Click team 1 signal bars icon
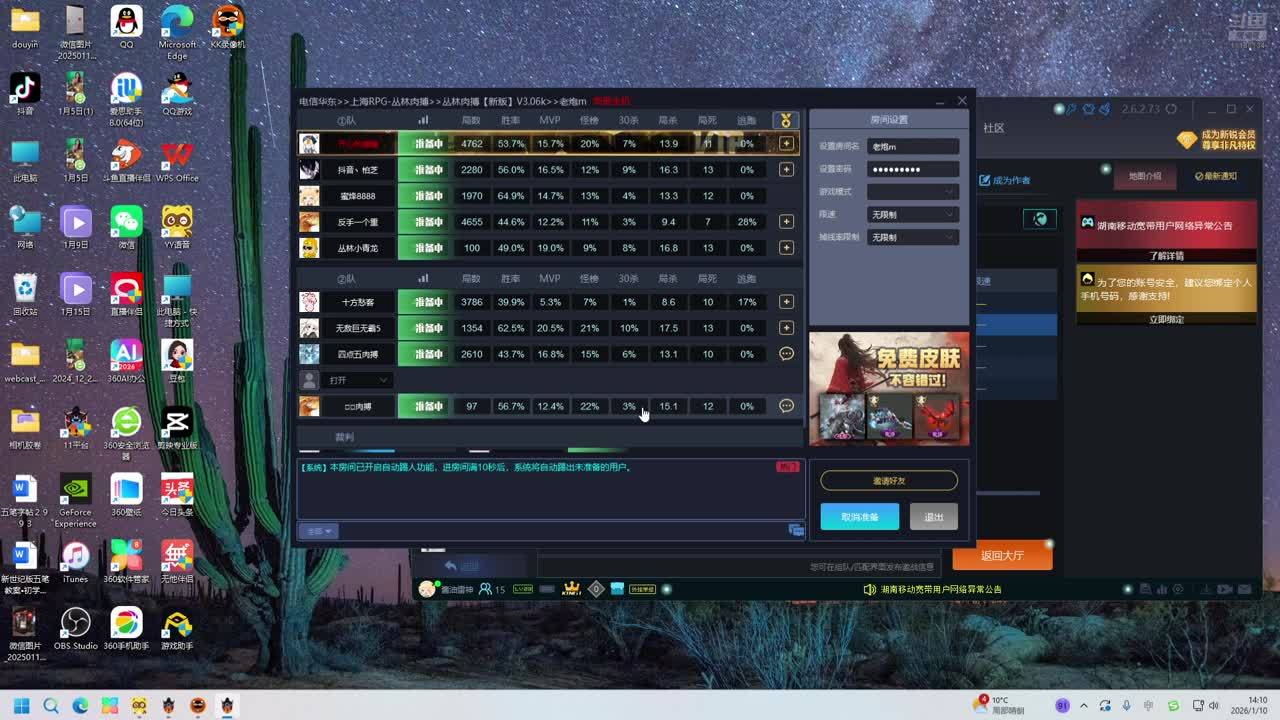This screenshot has width=1280, height=720. pos(423,120)
